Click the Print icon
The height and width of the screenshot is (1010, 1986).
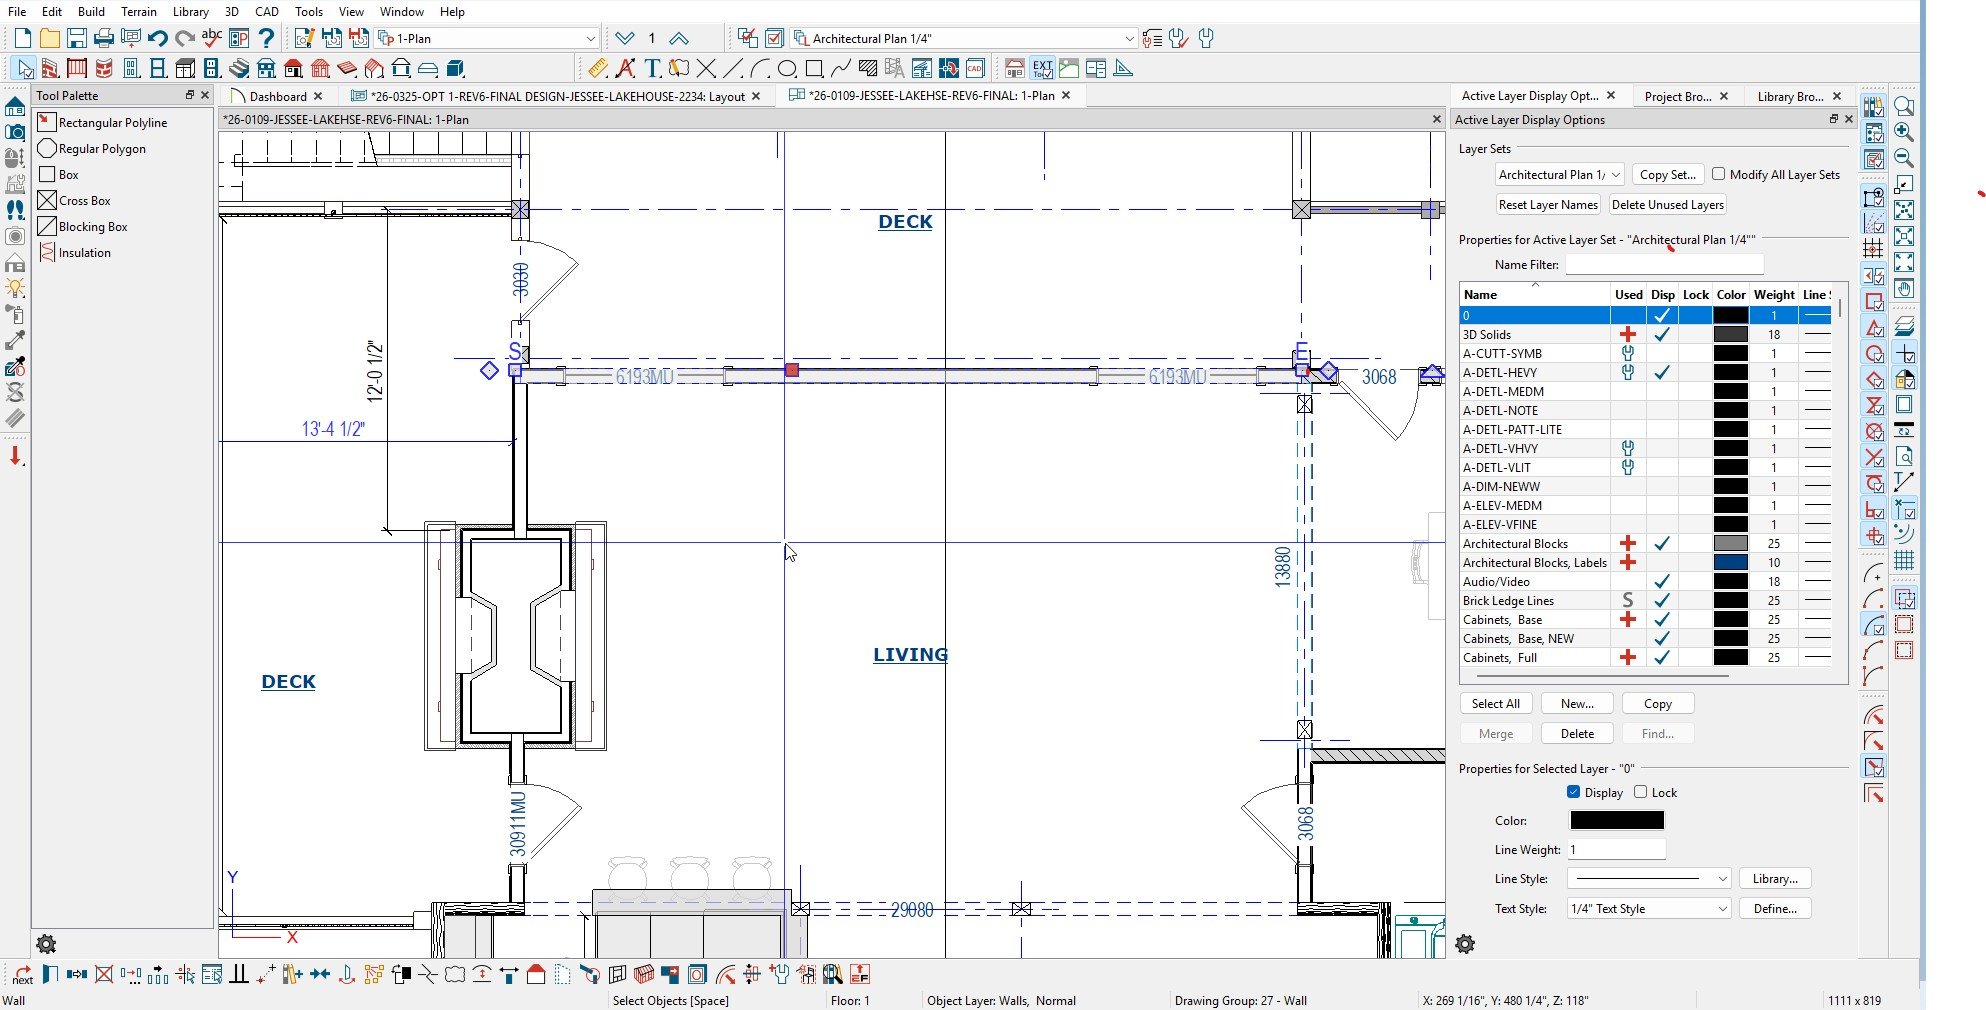[x=103, y=38]
